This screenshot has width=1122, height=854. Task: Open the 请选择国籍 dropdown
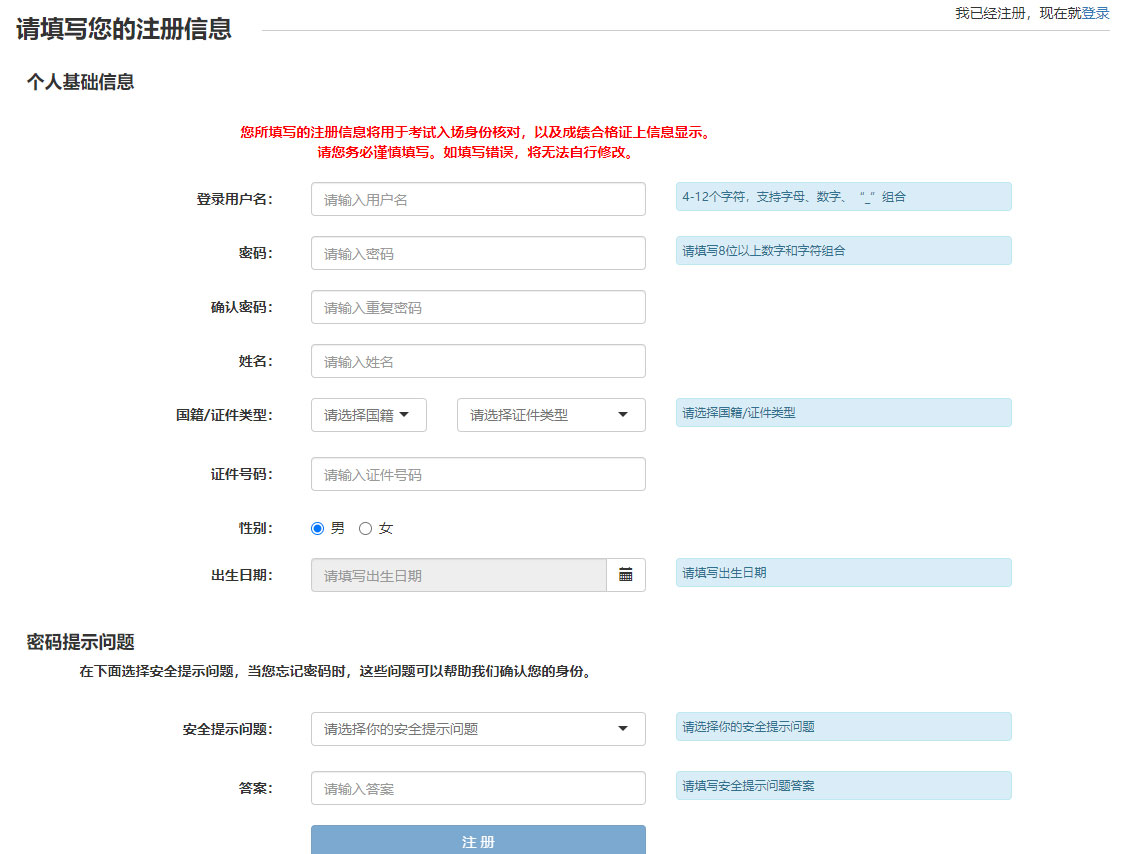[x=368, y=414]
